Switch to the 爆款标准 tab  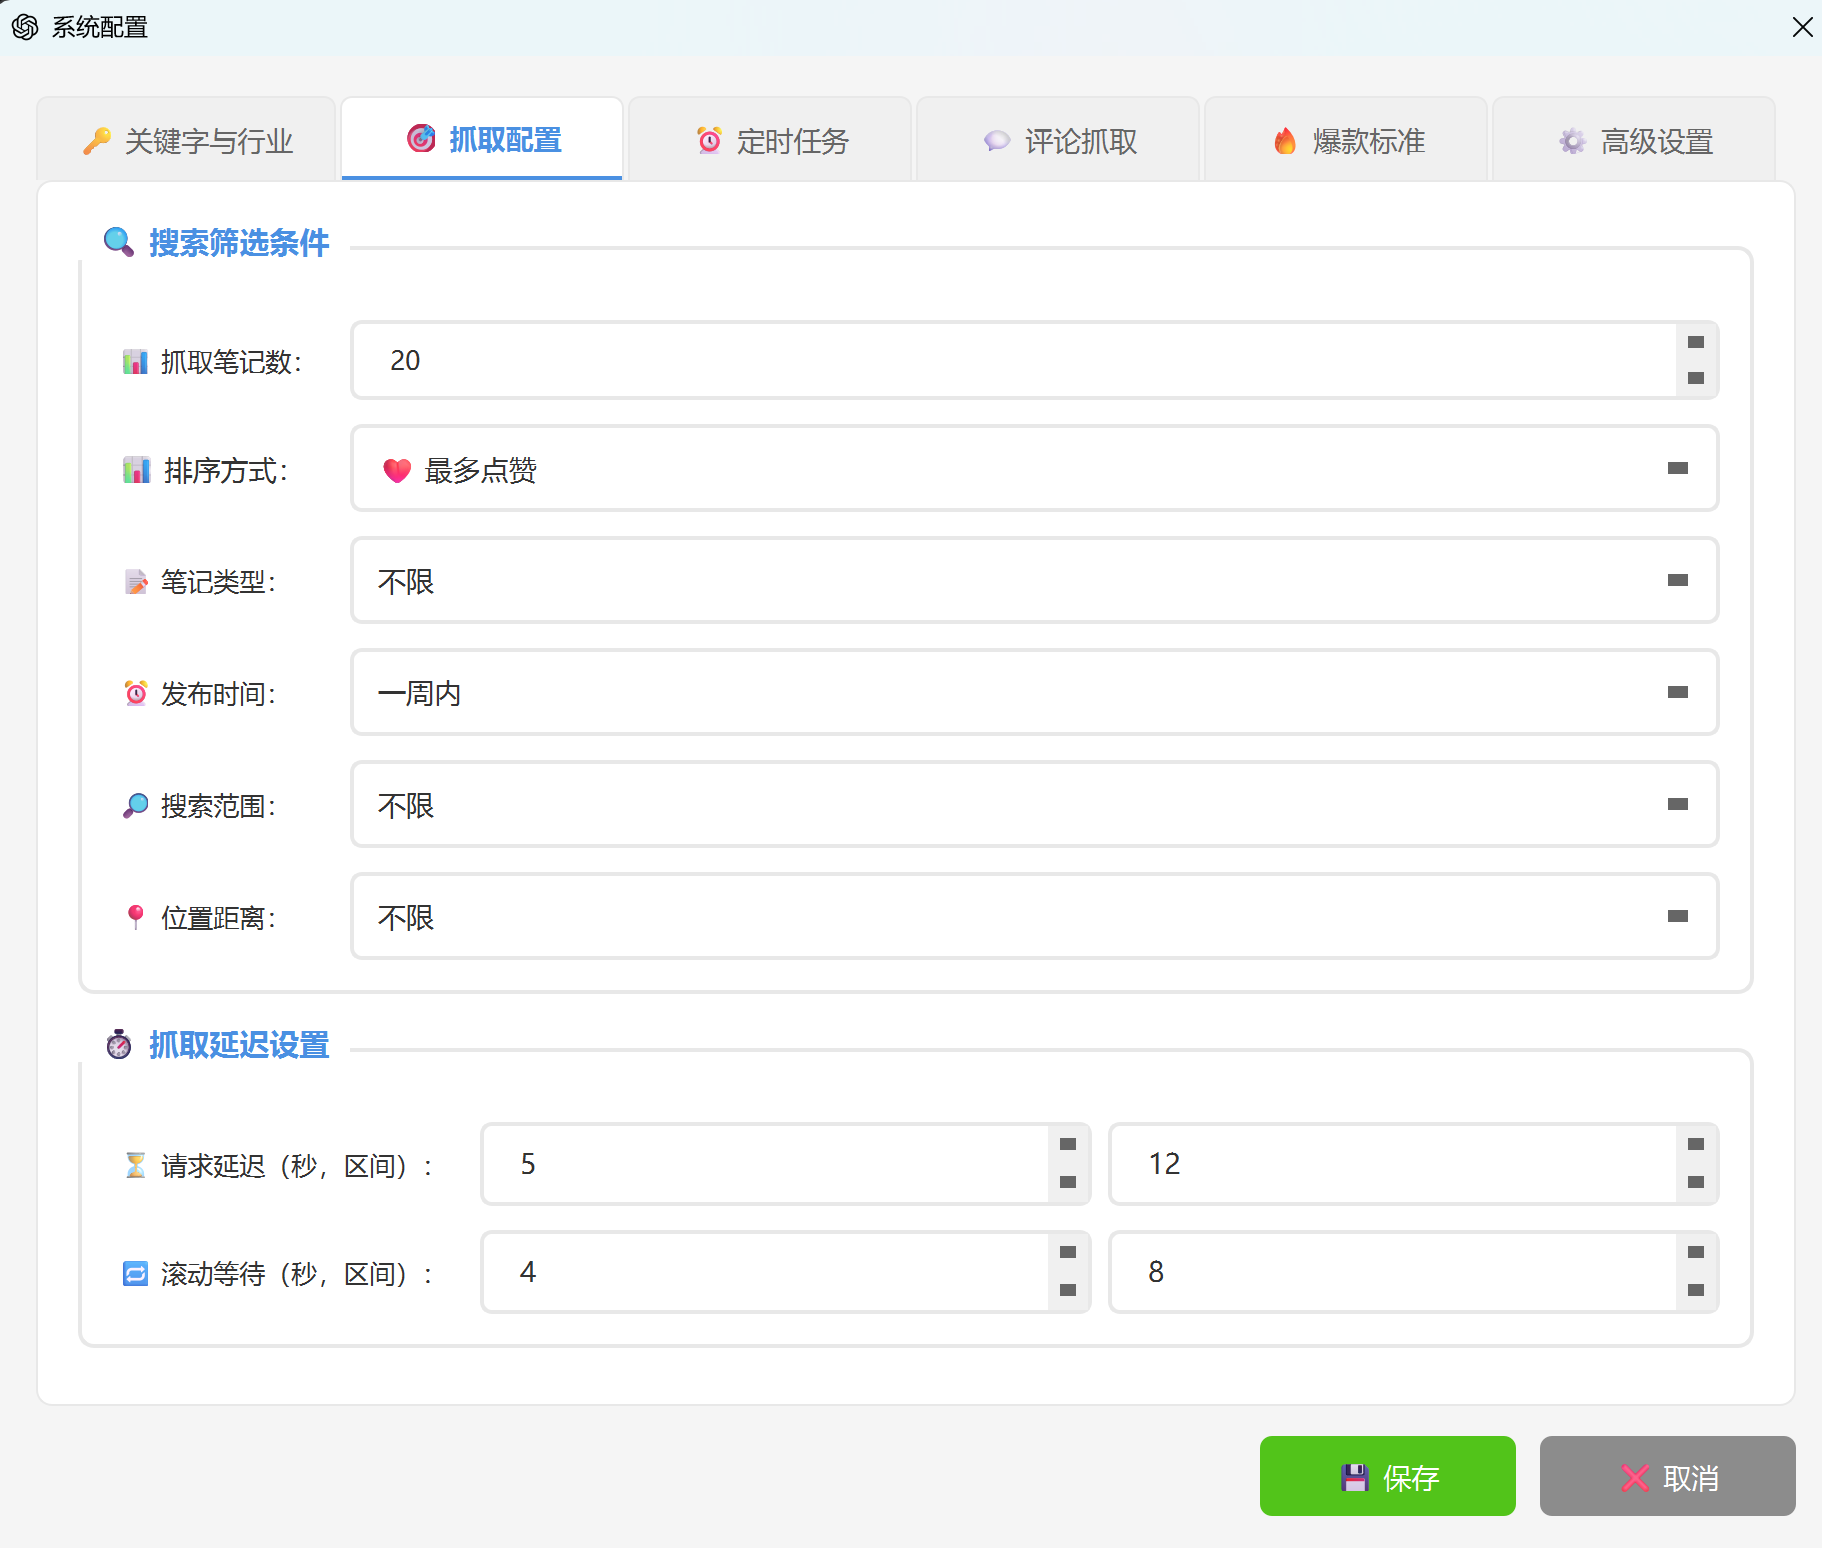(1346, 140)
